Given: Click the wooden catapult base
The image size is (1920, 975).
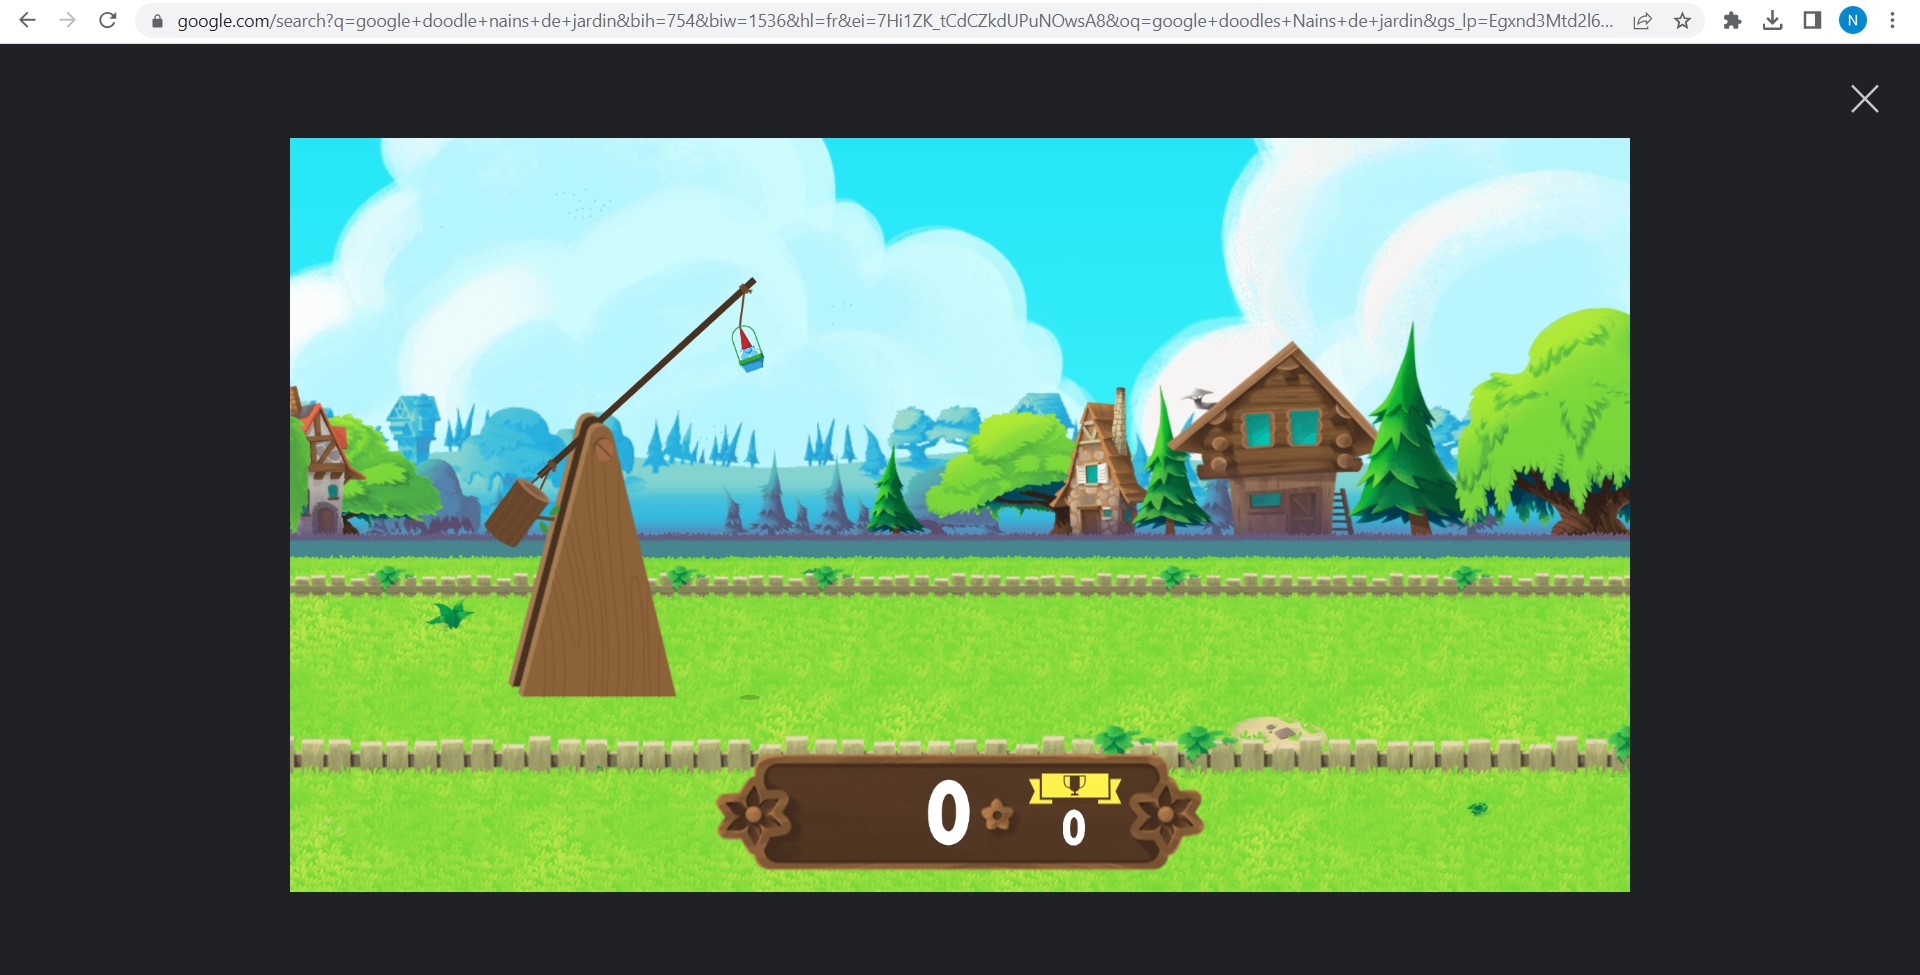Looking at the screenshot, I should [594, 600].
